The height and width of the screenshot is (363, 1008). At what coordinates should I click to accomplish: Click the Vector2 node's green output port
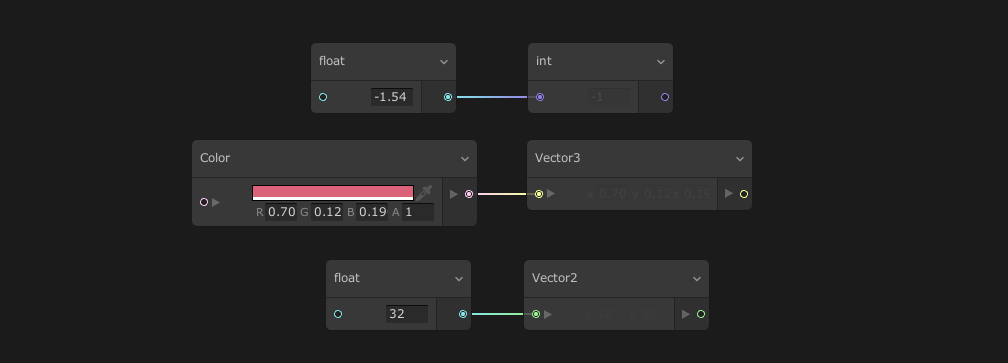coord(701,314)
